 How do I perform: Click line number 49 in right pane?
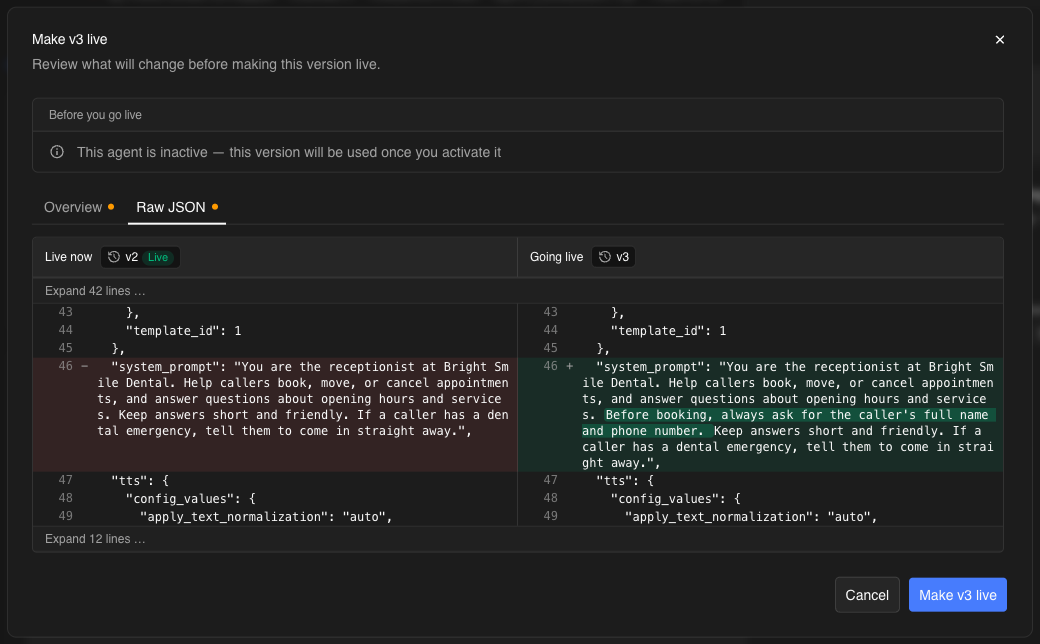[551, 516]
